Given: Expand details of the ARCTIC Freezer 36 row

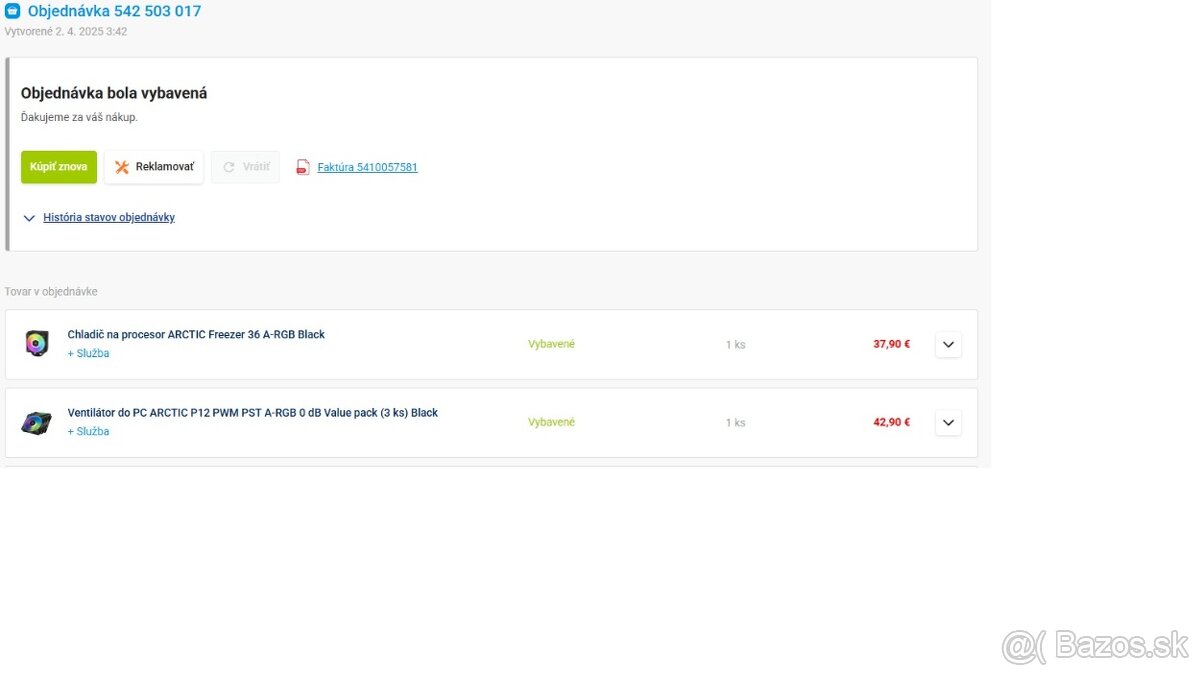Looking at the screenshot, I should pyautogui.click(x=949, y=344).
